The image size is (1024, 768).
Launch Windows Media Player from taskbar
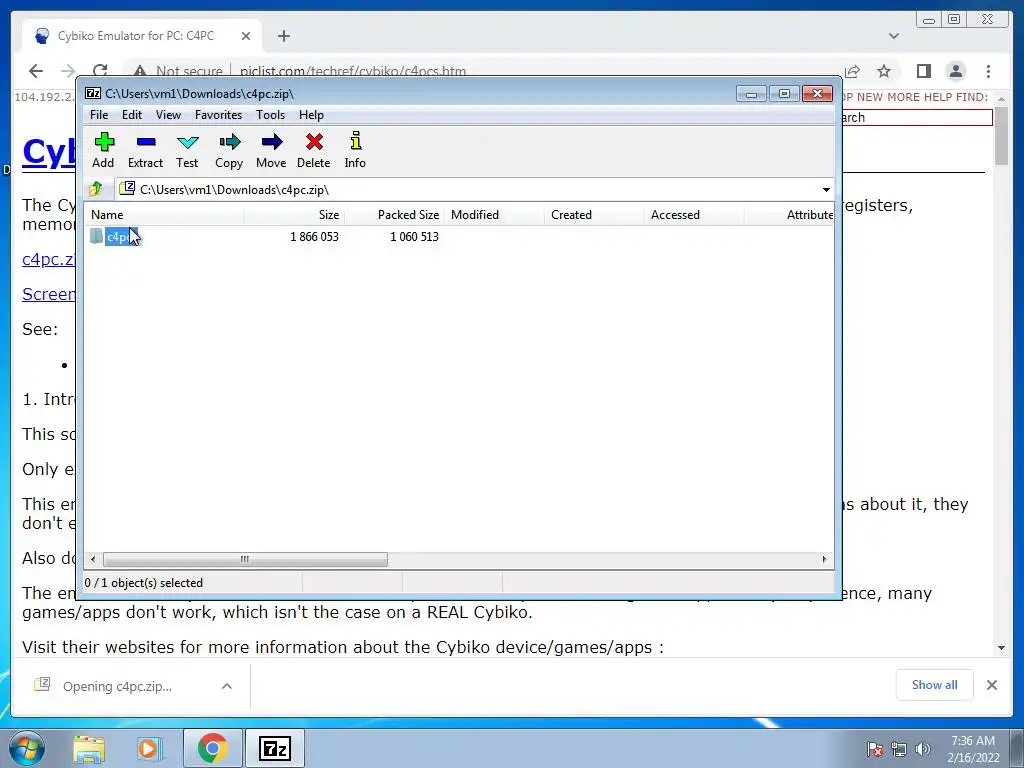pos(148,749)
